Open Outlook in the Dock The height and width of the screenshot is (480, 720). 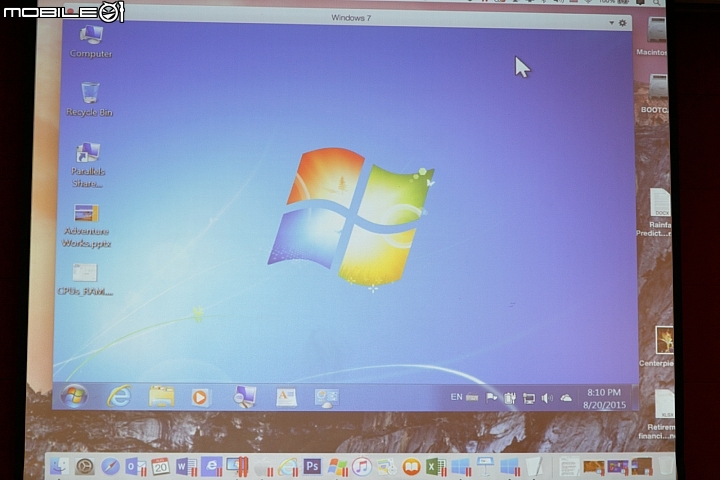click(x=135, y=467)
